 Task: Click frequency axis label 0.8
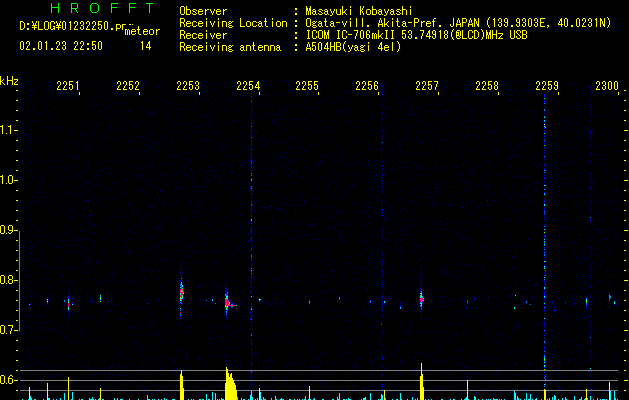[x=7, y=280]
